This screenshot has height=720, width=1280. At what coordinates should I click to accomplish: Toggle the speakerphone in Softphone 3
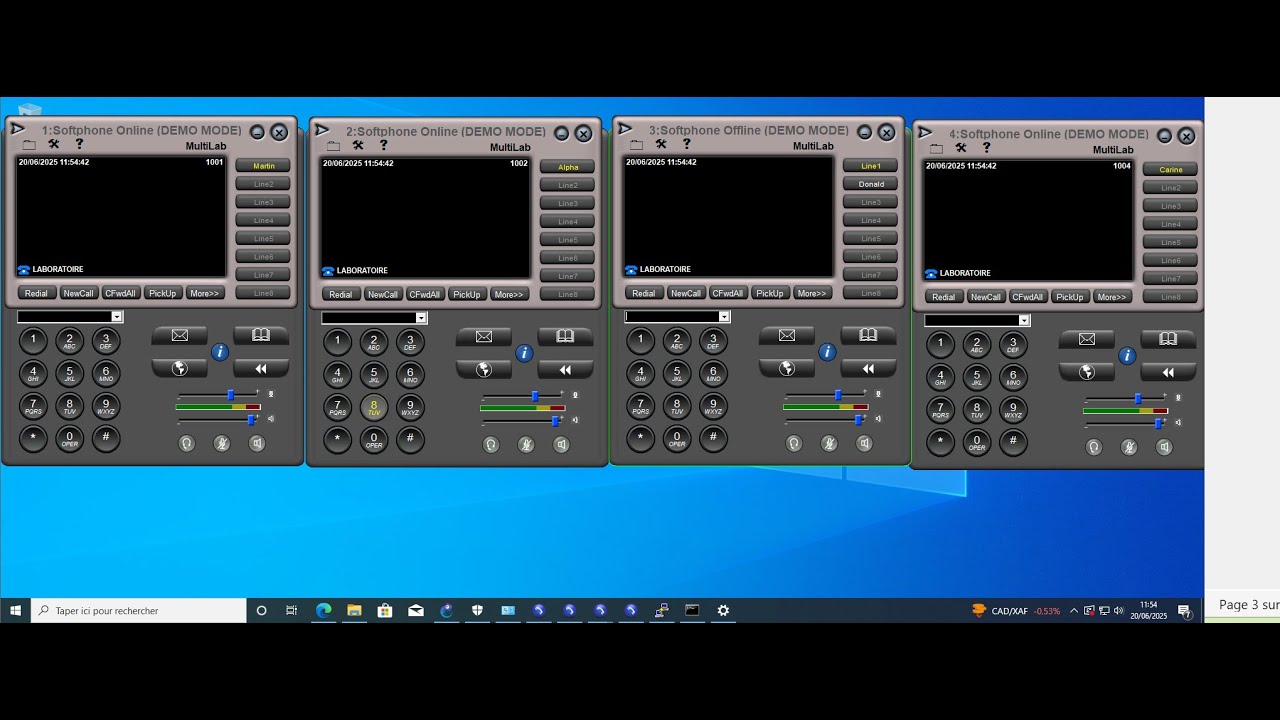click(x=864, y=443)
